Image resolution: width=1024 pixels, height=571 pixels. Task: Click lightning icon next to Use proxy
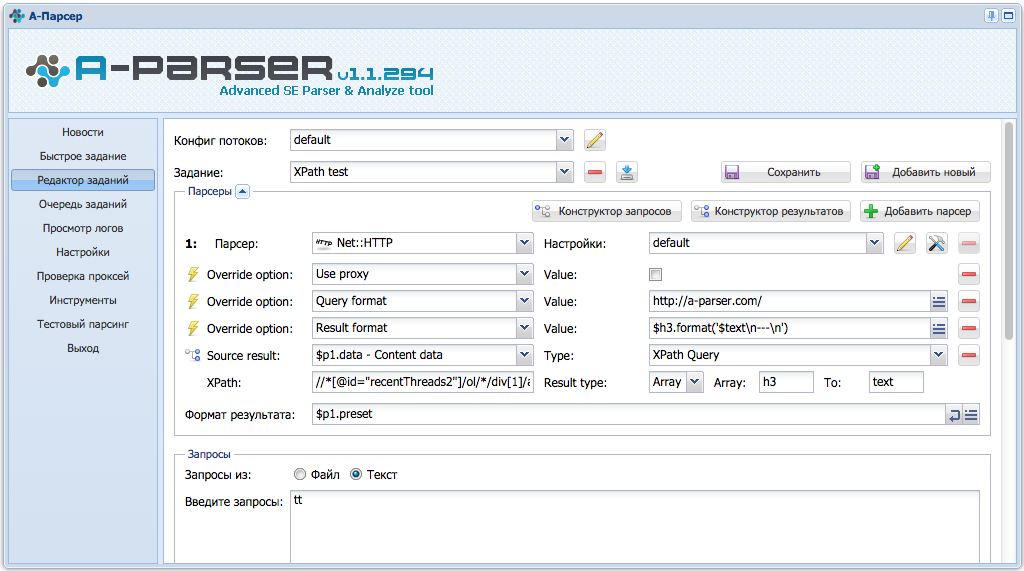193,274
